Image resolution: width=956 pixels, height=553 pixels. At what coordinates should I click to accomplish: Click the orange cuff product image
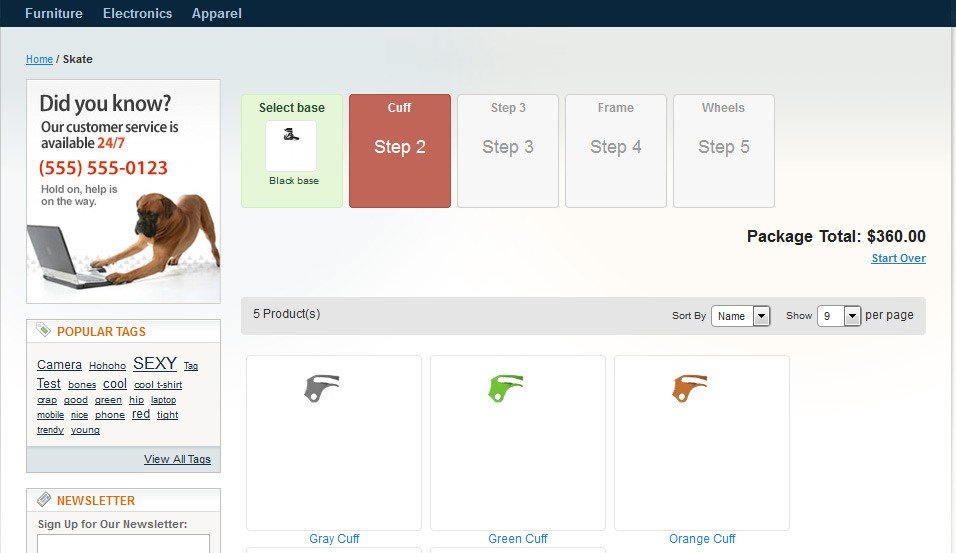coord(702,443)
